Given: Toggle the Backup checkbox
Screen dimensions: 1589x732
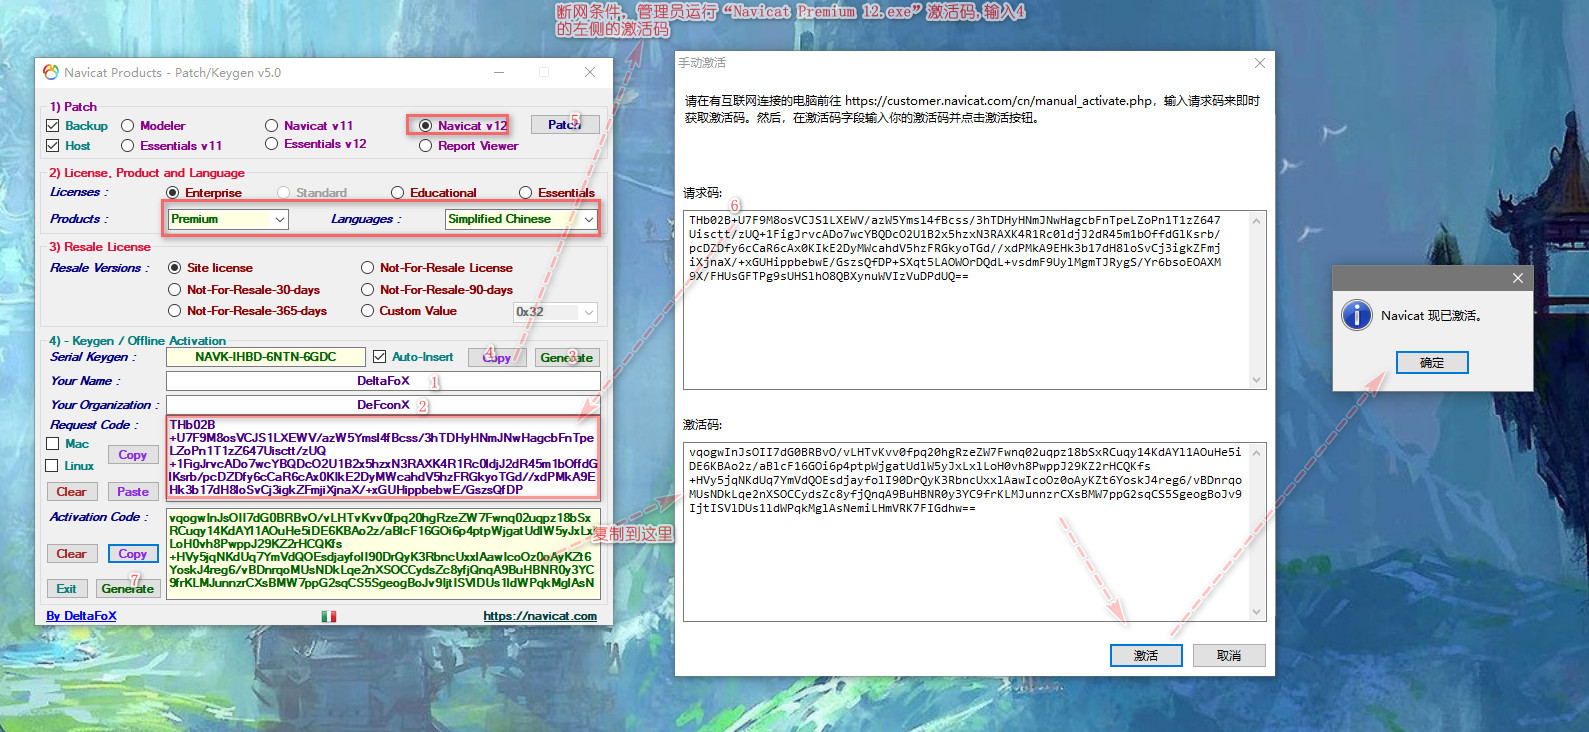Looking at the screenshot, I should click(x=53, y=125).
